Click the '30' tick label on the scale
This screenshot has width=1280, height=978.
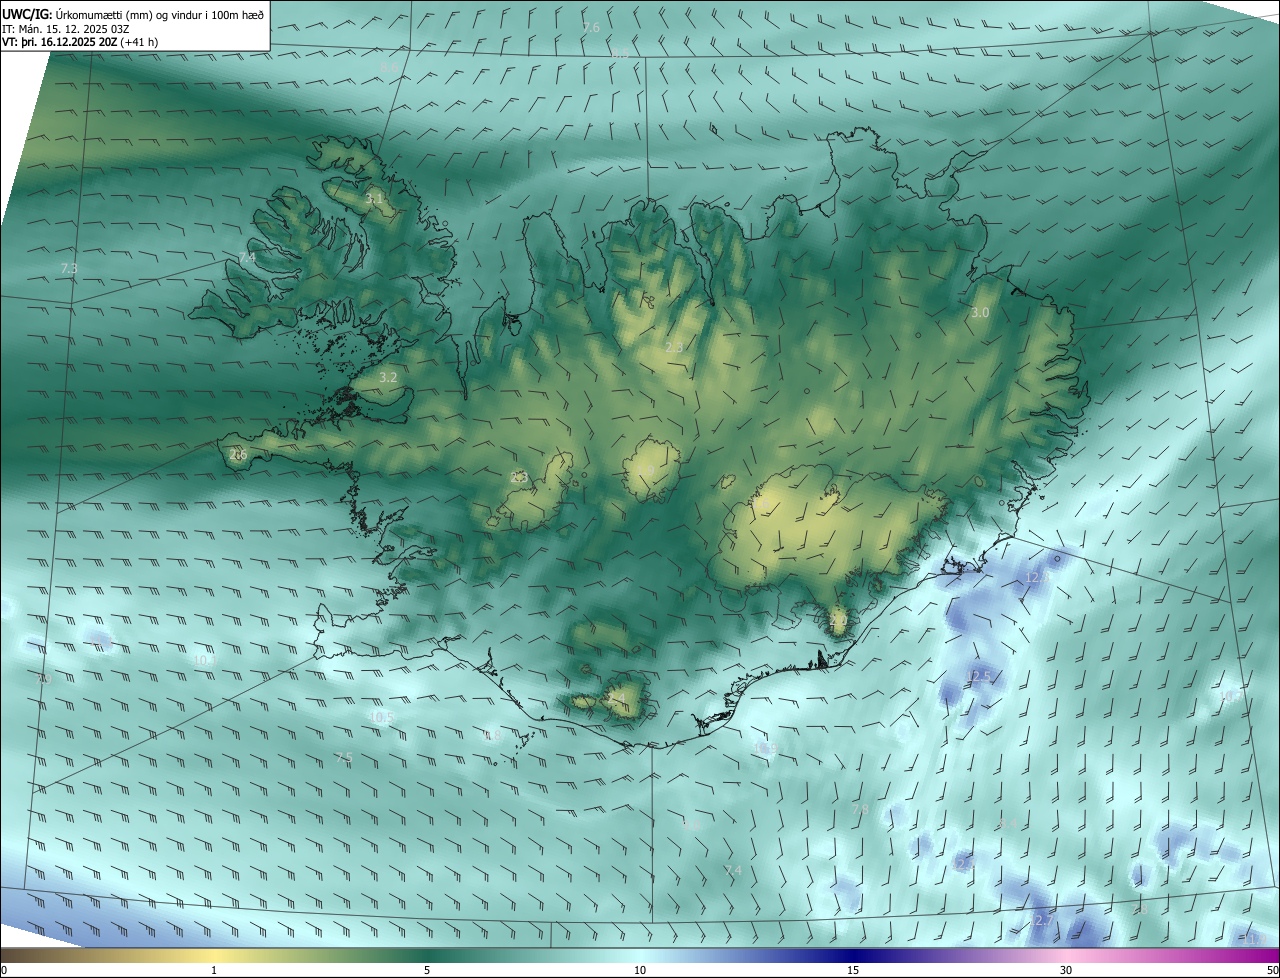[1066, 970]
